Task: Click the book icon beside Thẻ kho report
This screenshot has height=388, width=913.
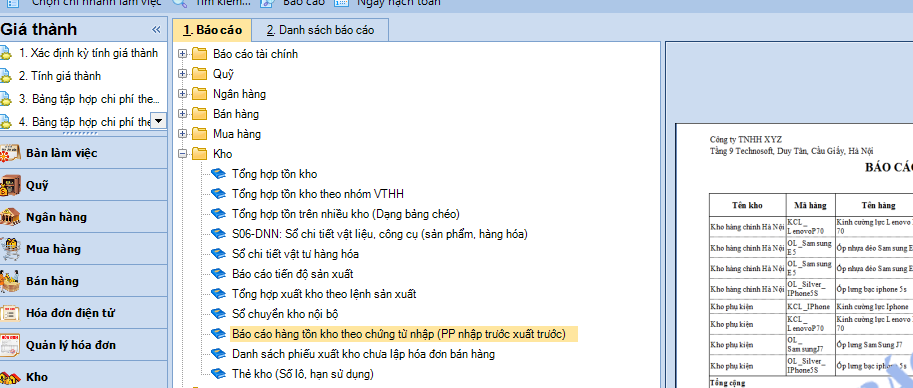Action: point(218,373)
